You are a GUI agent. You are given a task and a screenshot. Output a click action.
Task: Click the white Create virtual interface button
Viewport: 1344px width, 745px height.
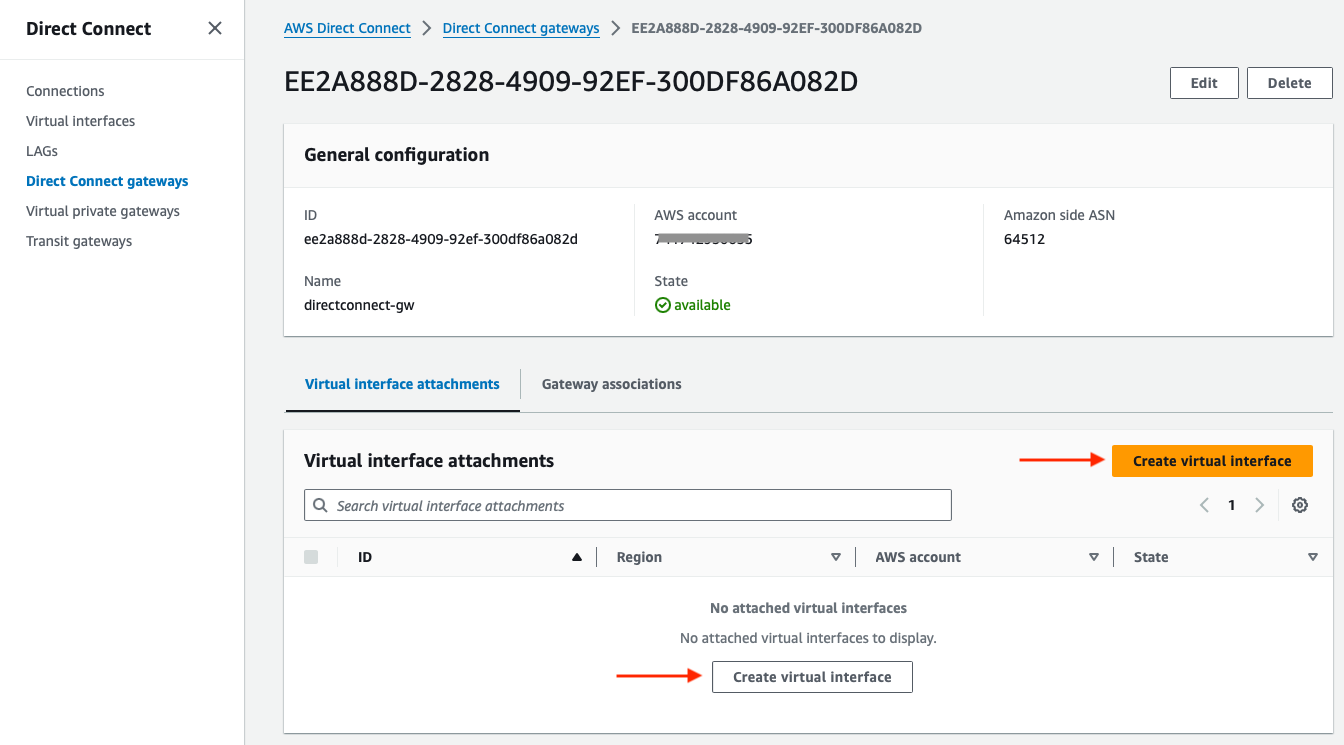(x=812, y=677)
